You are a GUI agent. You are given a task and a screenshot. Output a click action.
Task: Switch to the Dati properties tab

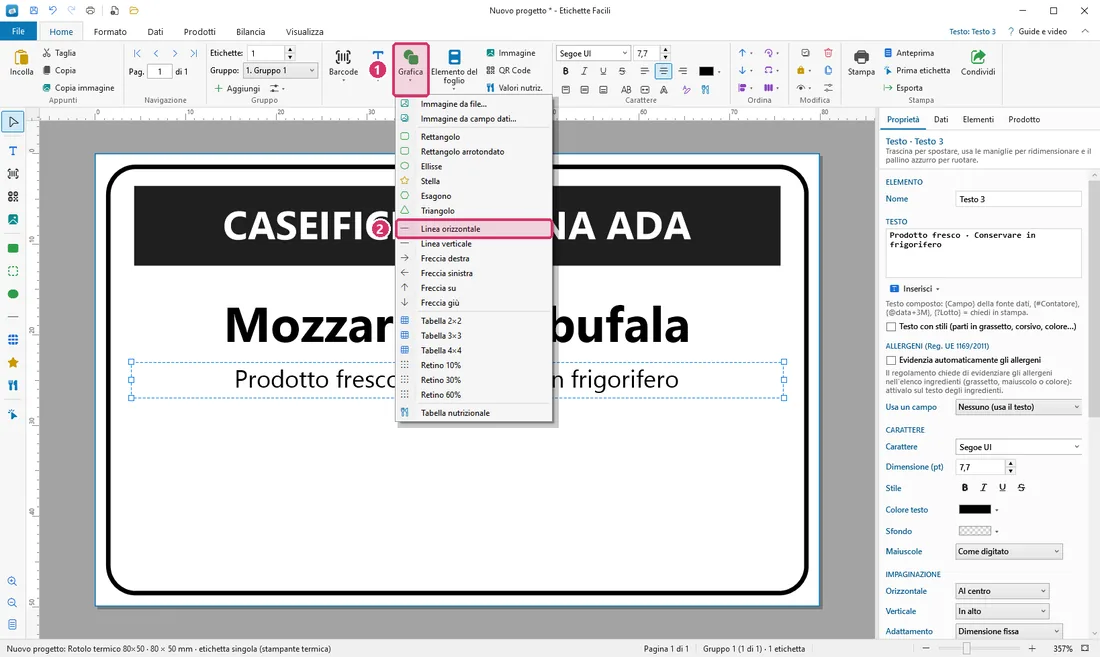pyautogui.click(x=941, y=119)
